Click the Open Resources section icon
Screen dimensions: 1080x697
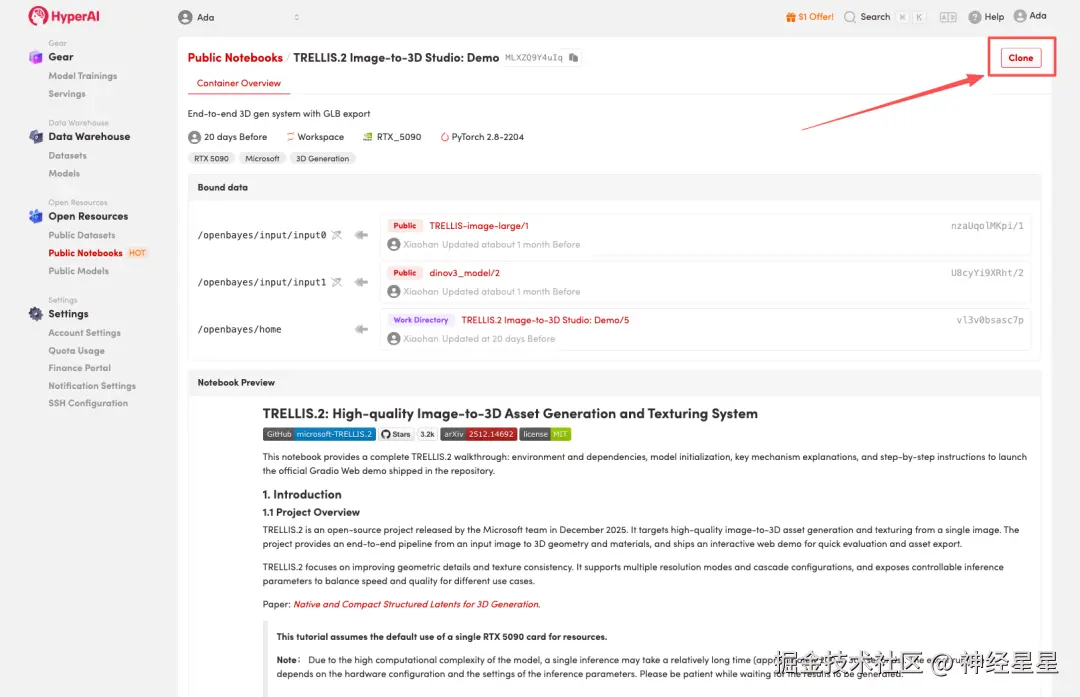36,216
